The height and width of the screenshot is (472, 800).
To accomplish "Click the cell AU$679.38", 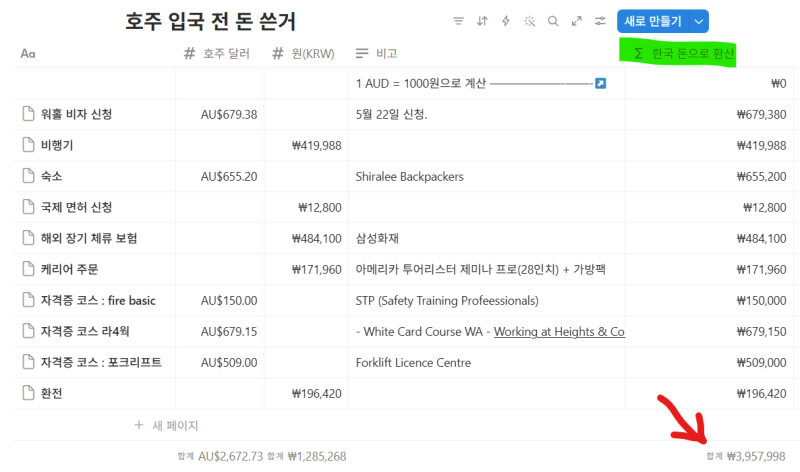I will (220, 114).
